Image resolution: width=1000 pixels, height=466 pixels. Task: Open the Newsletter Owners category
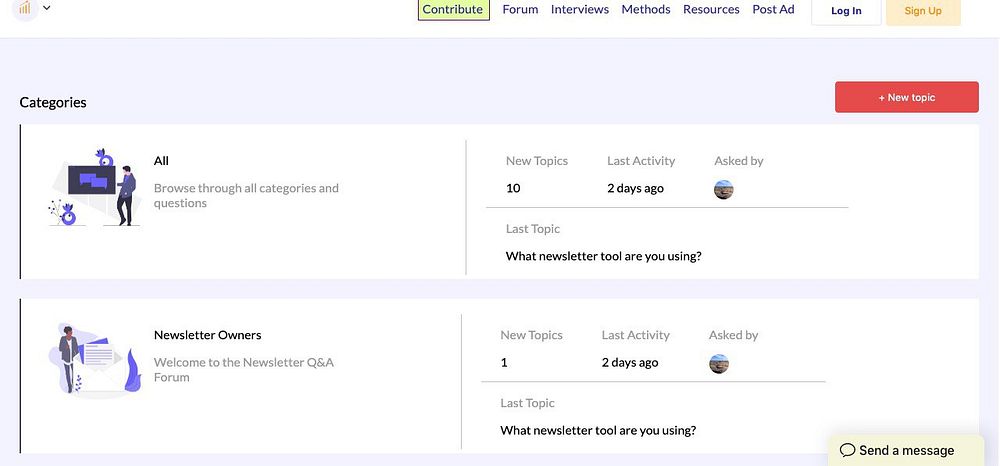(x=207, y=335)
